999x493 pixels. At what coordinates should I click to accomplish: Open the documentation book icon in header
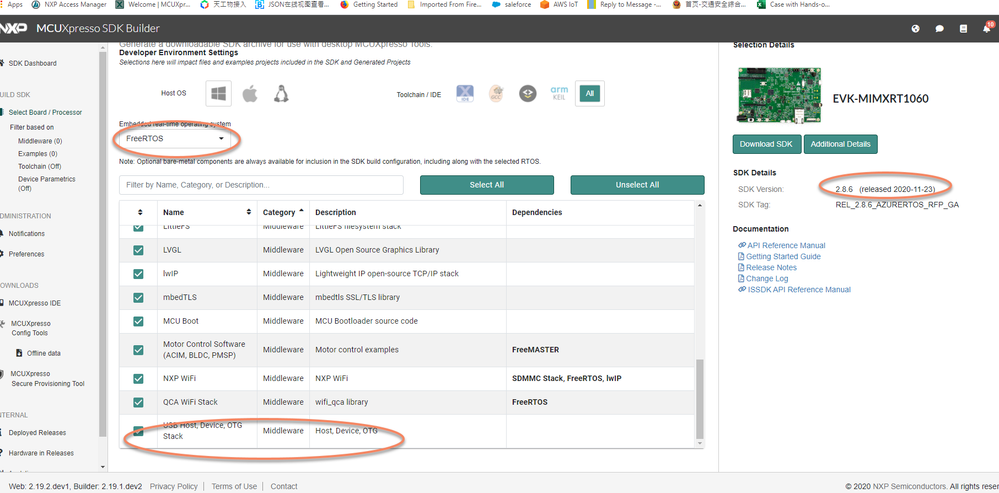click(963, 29)
